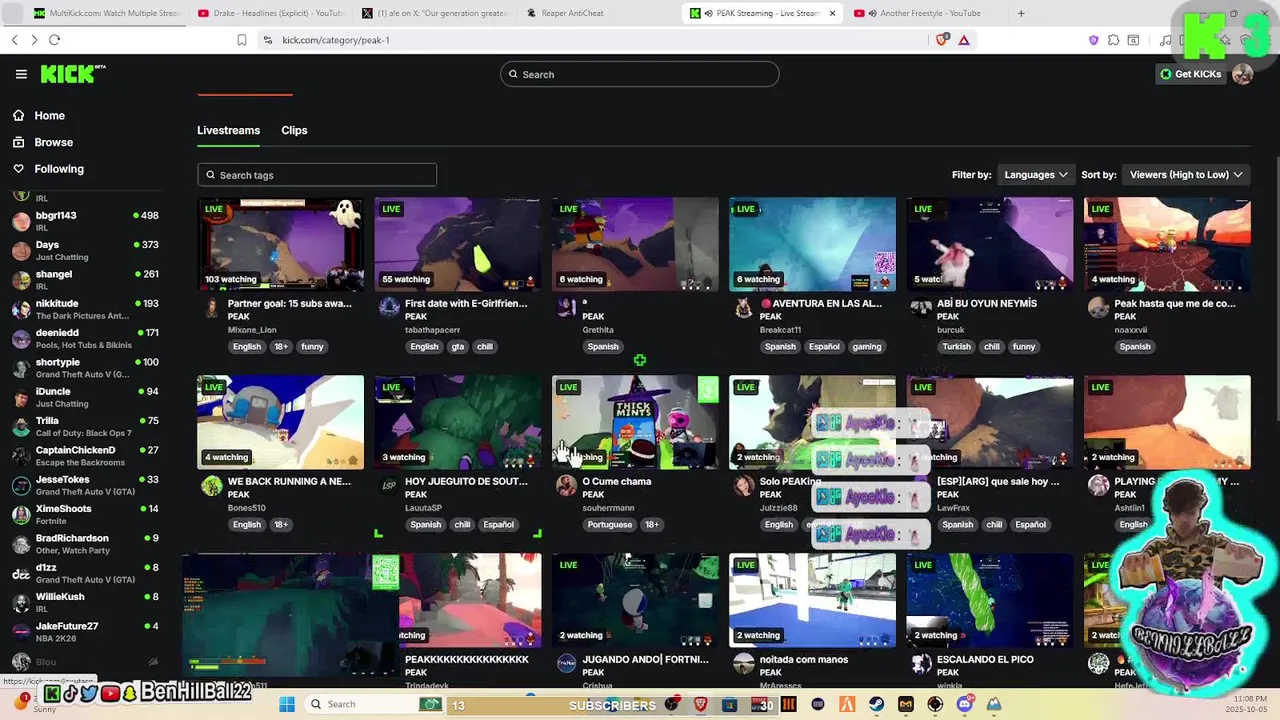This screenshot has height=720, width=1280.
Task: Select the Livestreams tab
Action: coord(228,130)
